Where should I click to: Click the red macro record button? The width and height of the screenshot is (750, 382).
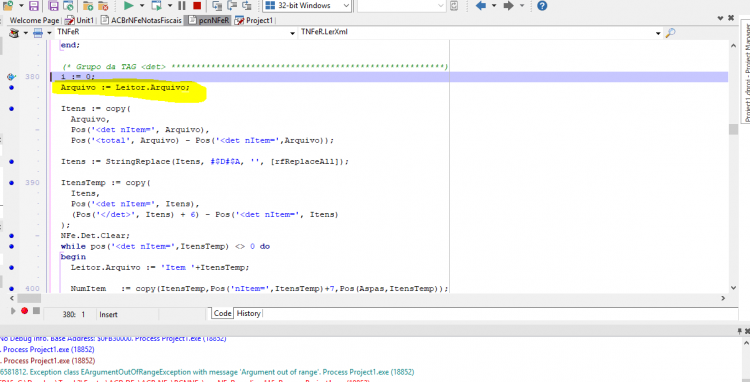click(24, 311)
